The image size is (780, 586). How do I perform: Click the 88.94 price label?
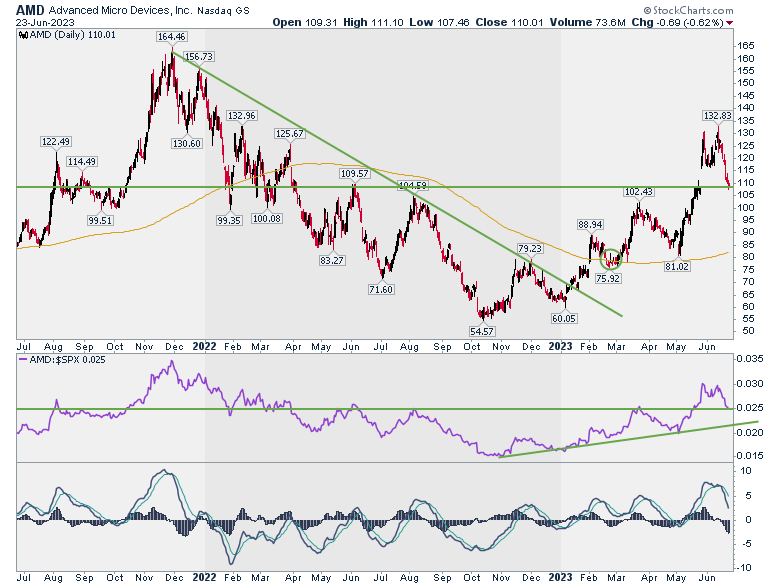(590, 225)
